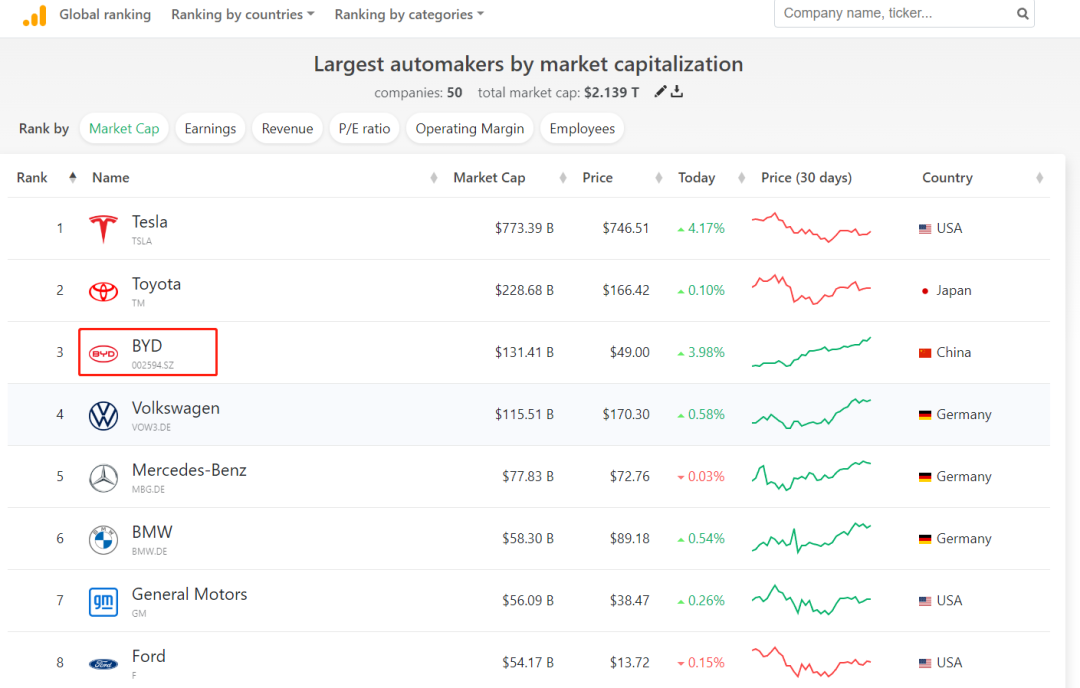
Task: Expand the Ranking by countries dropdown
Action: pos(242,14)
